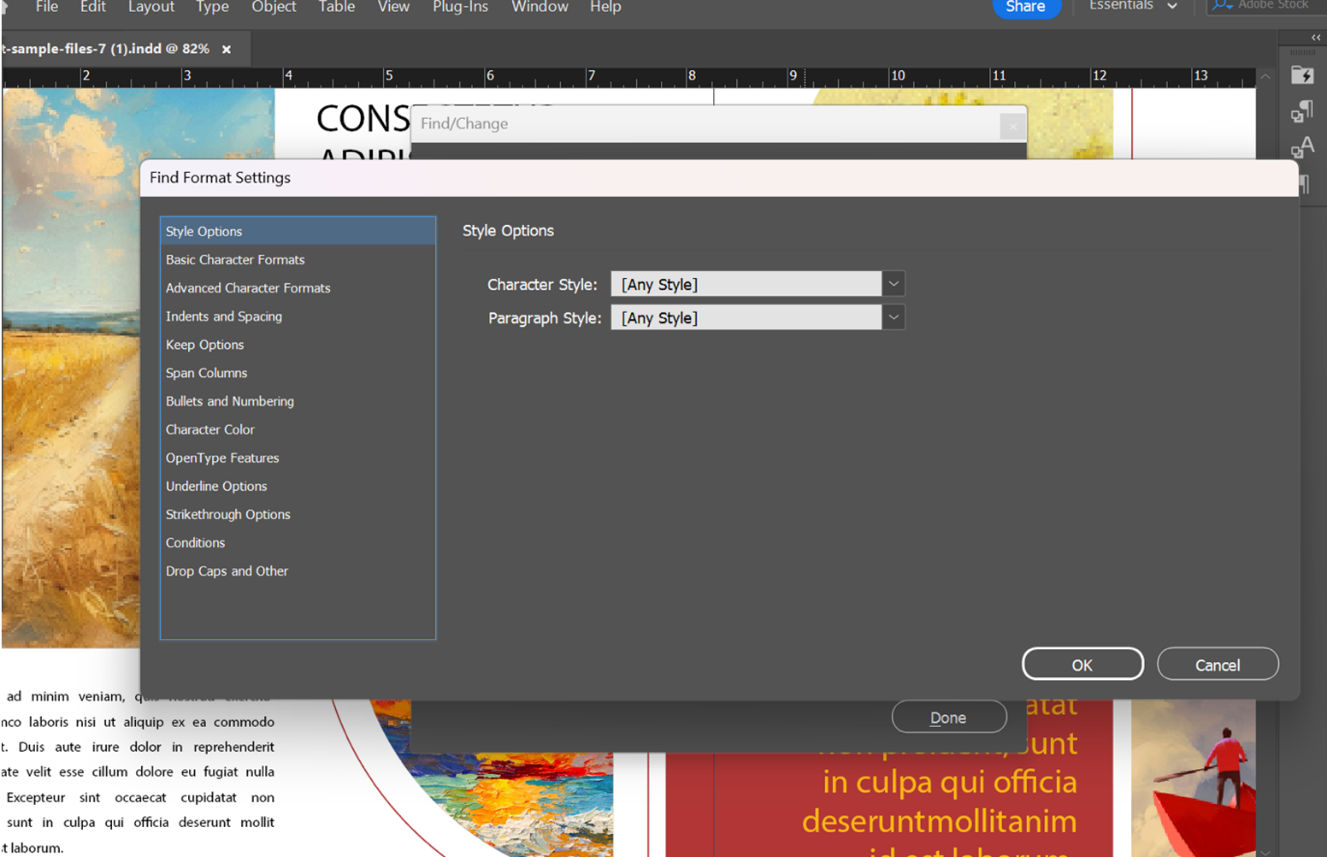This screenshot has height=857, width=1327.
Task: Select Span Columns category
Action: click(298, 373)
